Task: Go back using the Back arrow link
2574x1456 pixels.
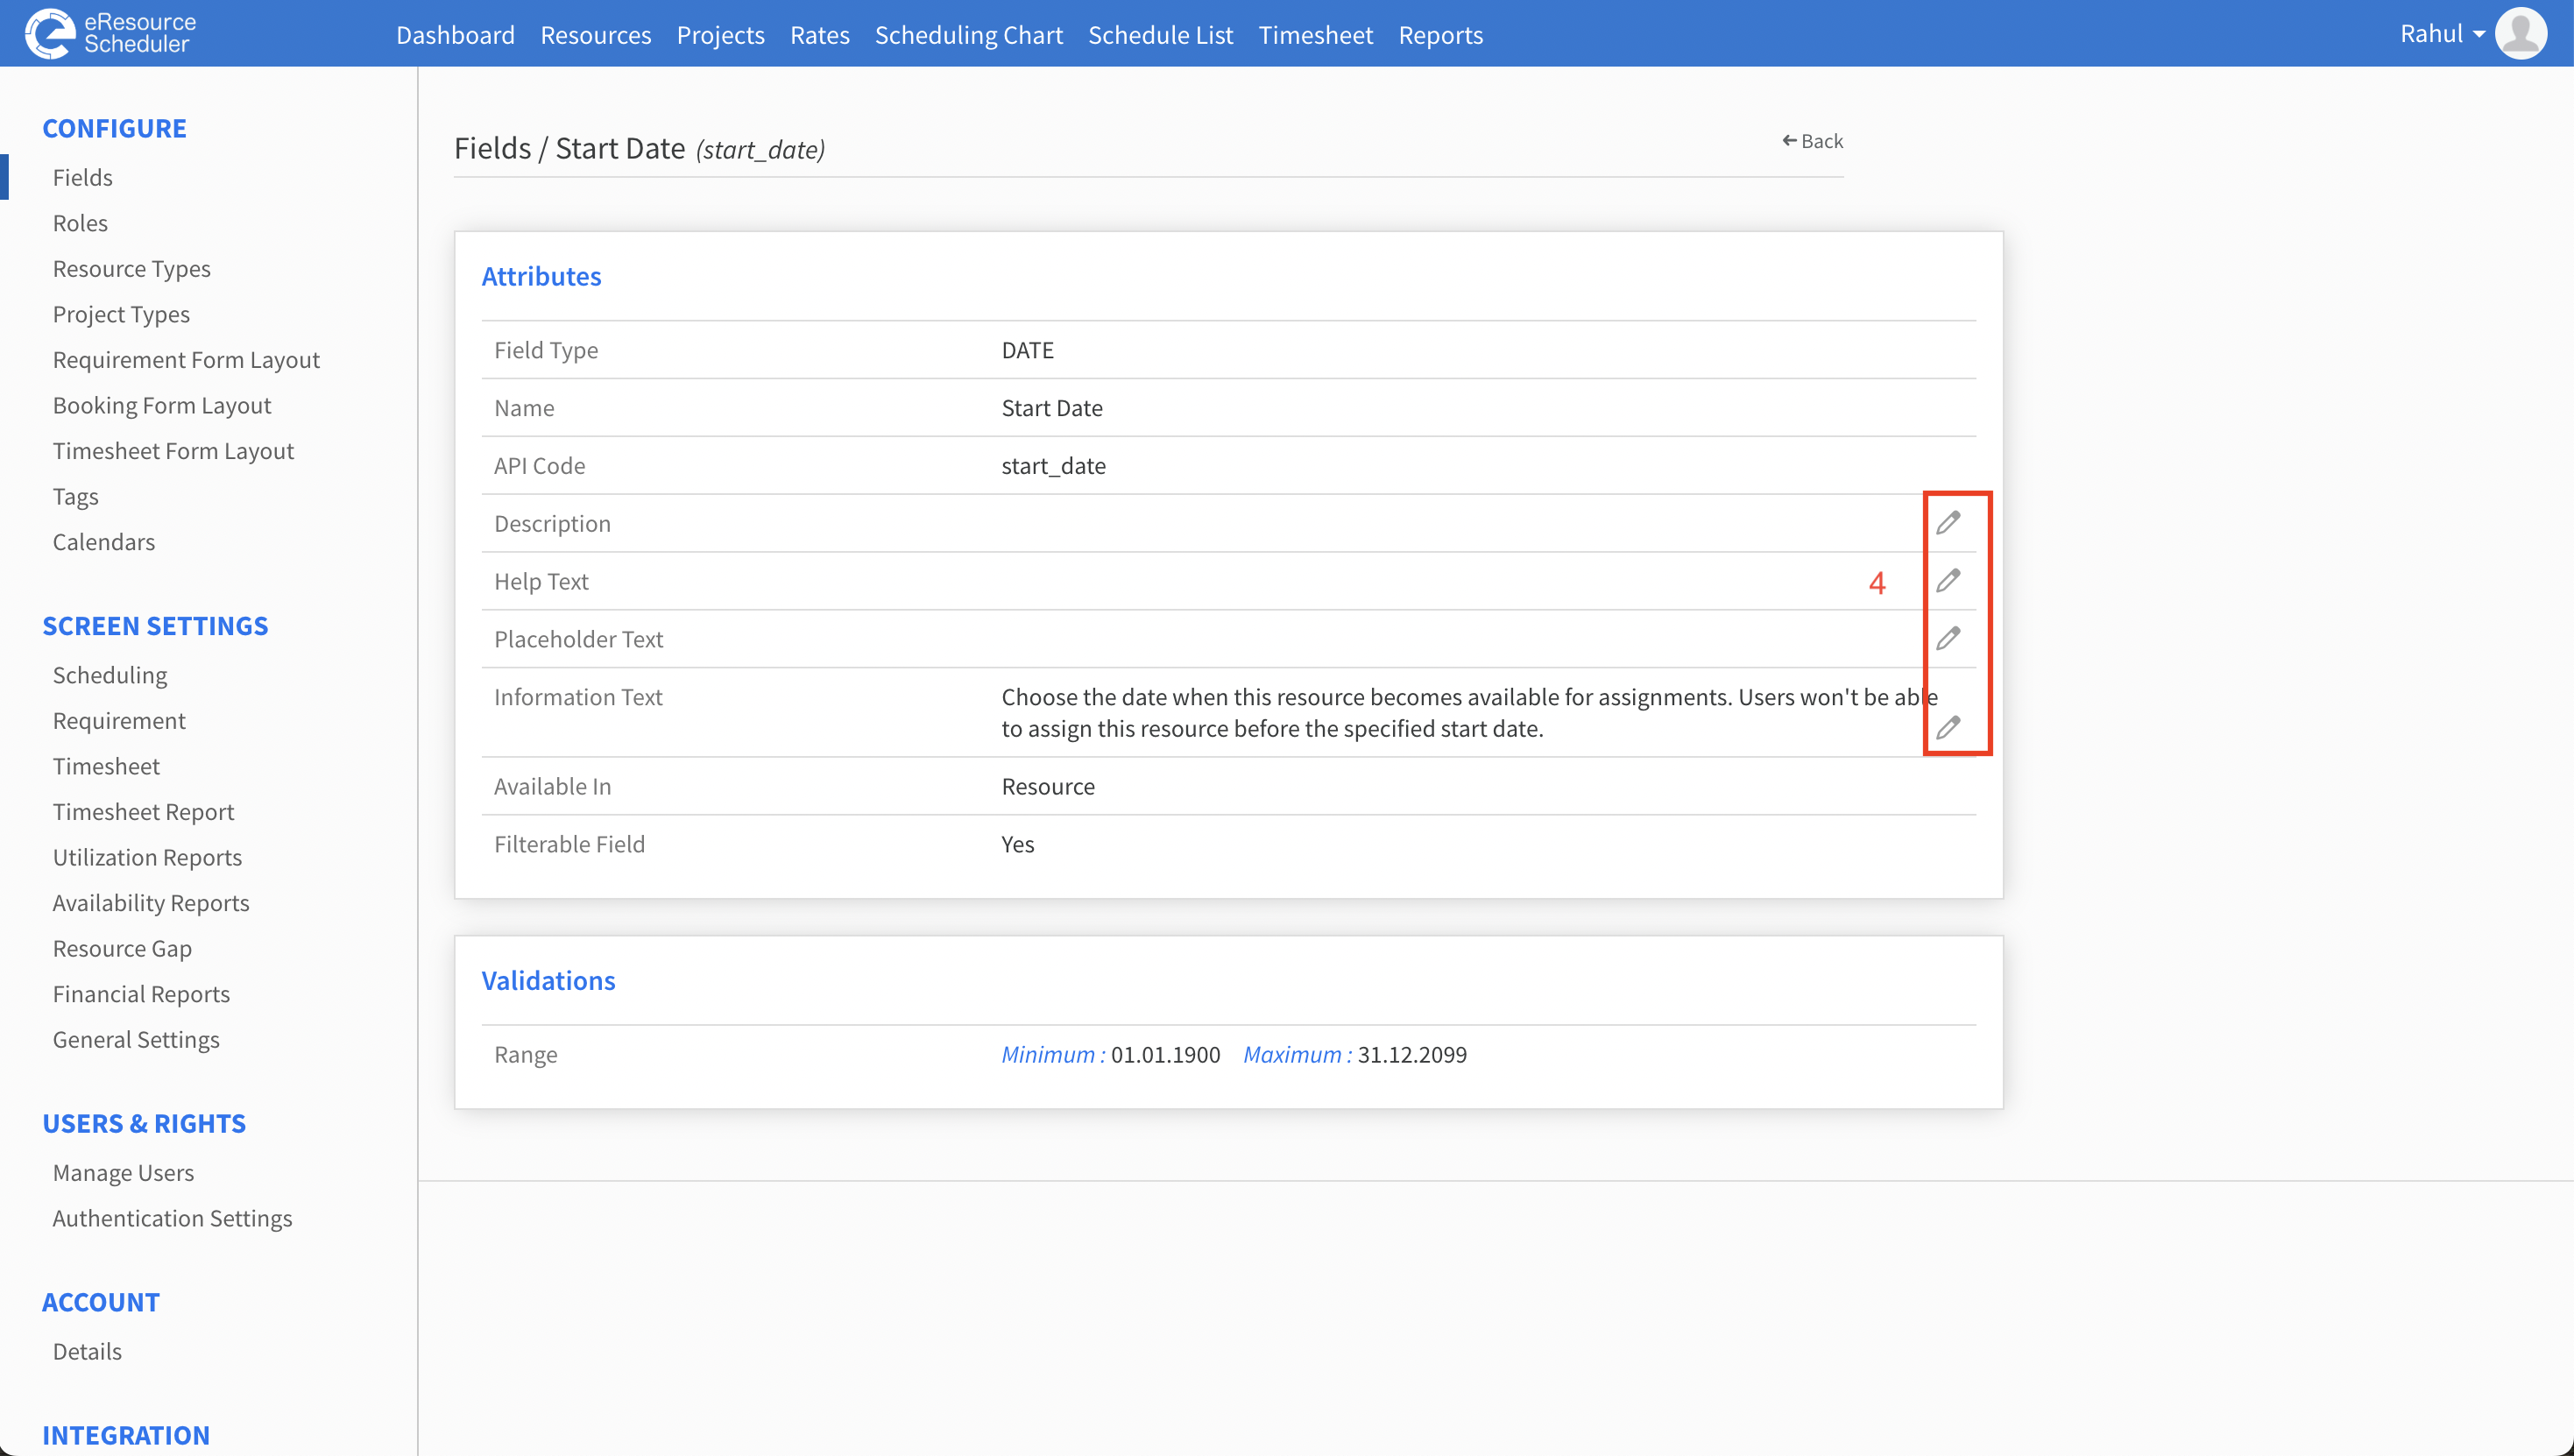Action: click(1812, 141)
